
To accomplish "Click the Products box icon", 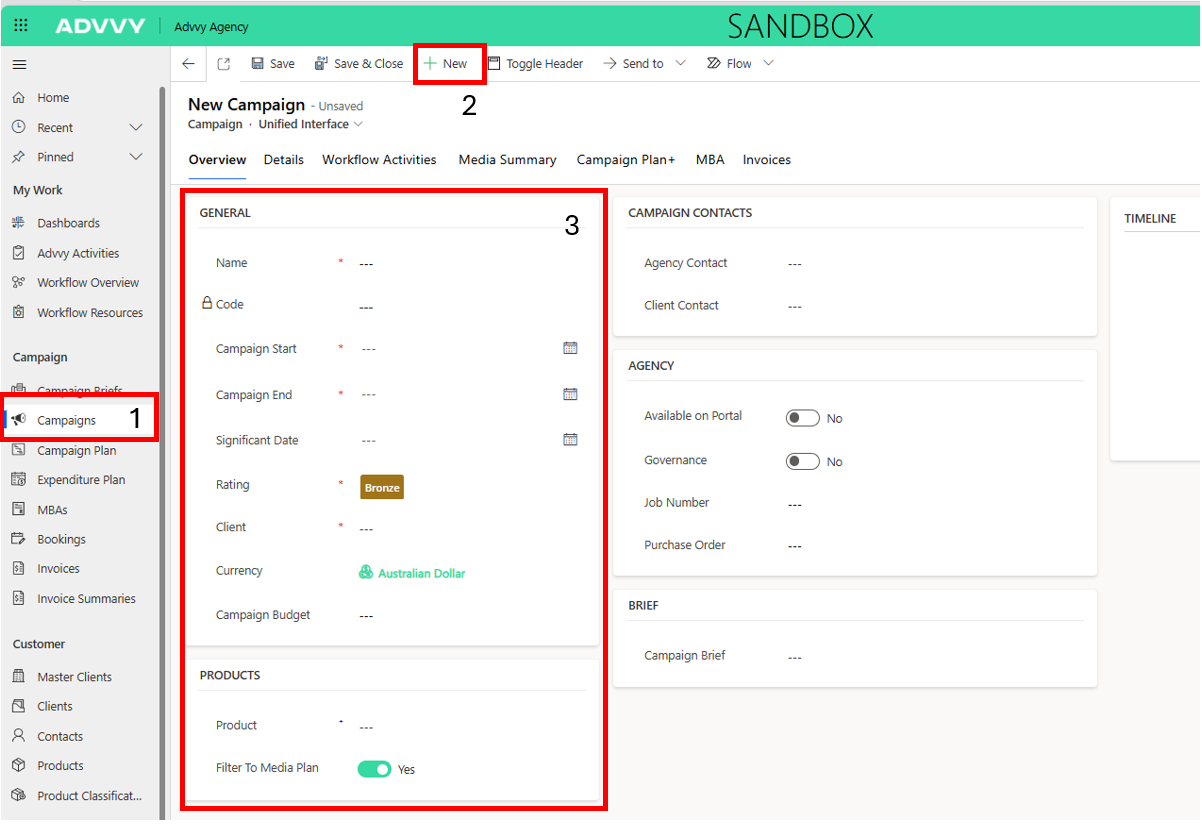I will (x=18, y=765).
